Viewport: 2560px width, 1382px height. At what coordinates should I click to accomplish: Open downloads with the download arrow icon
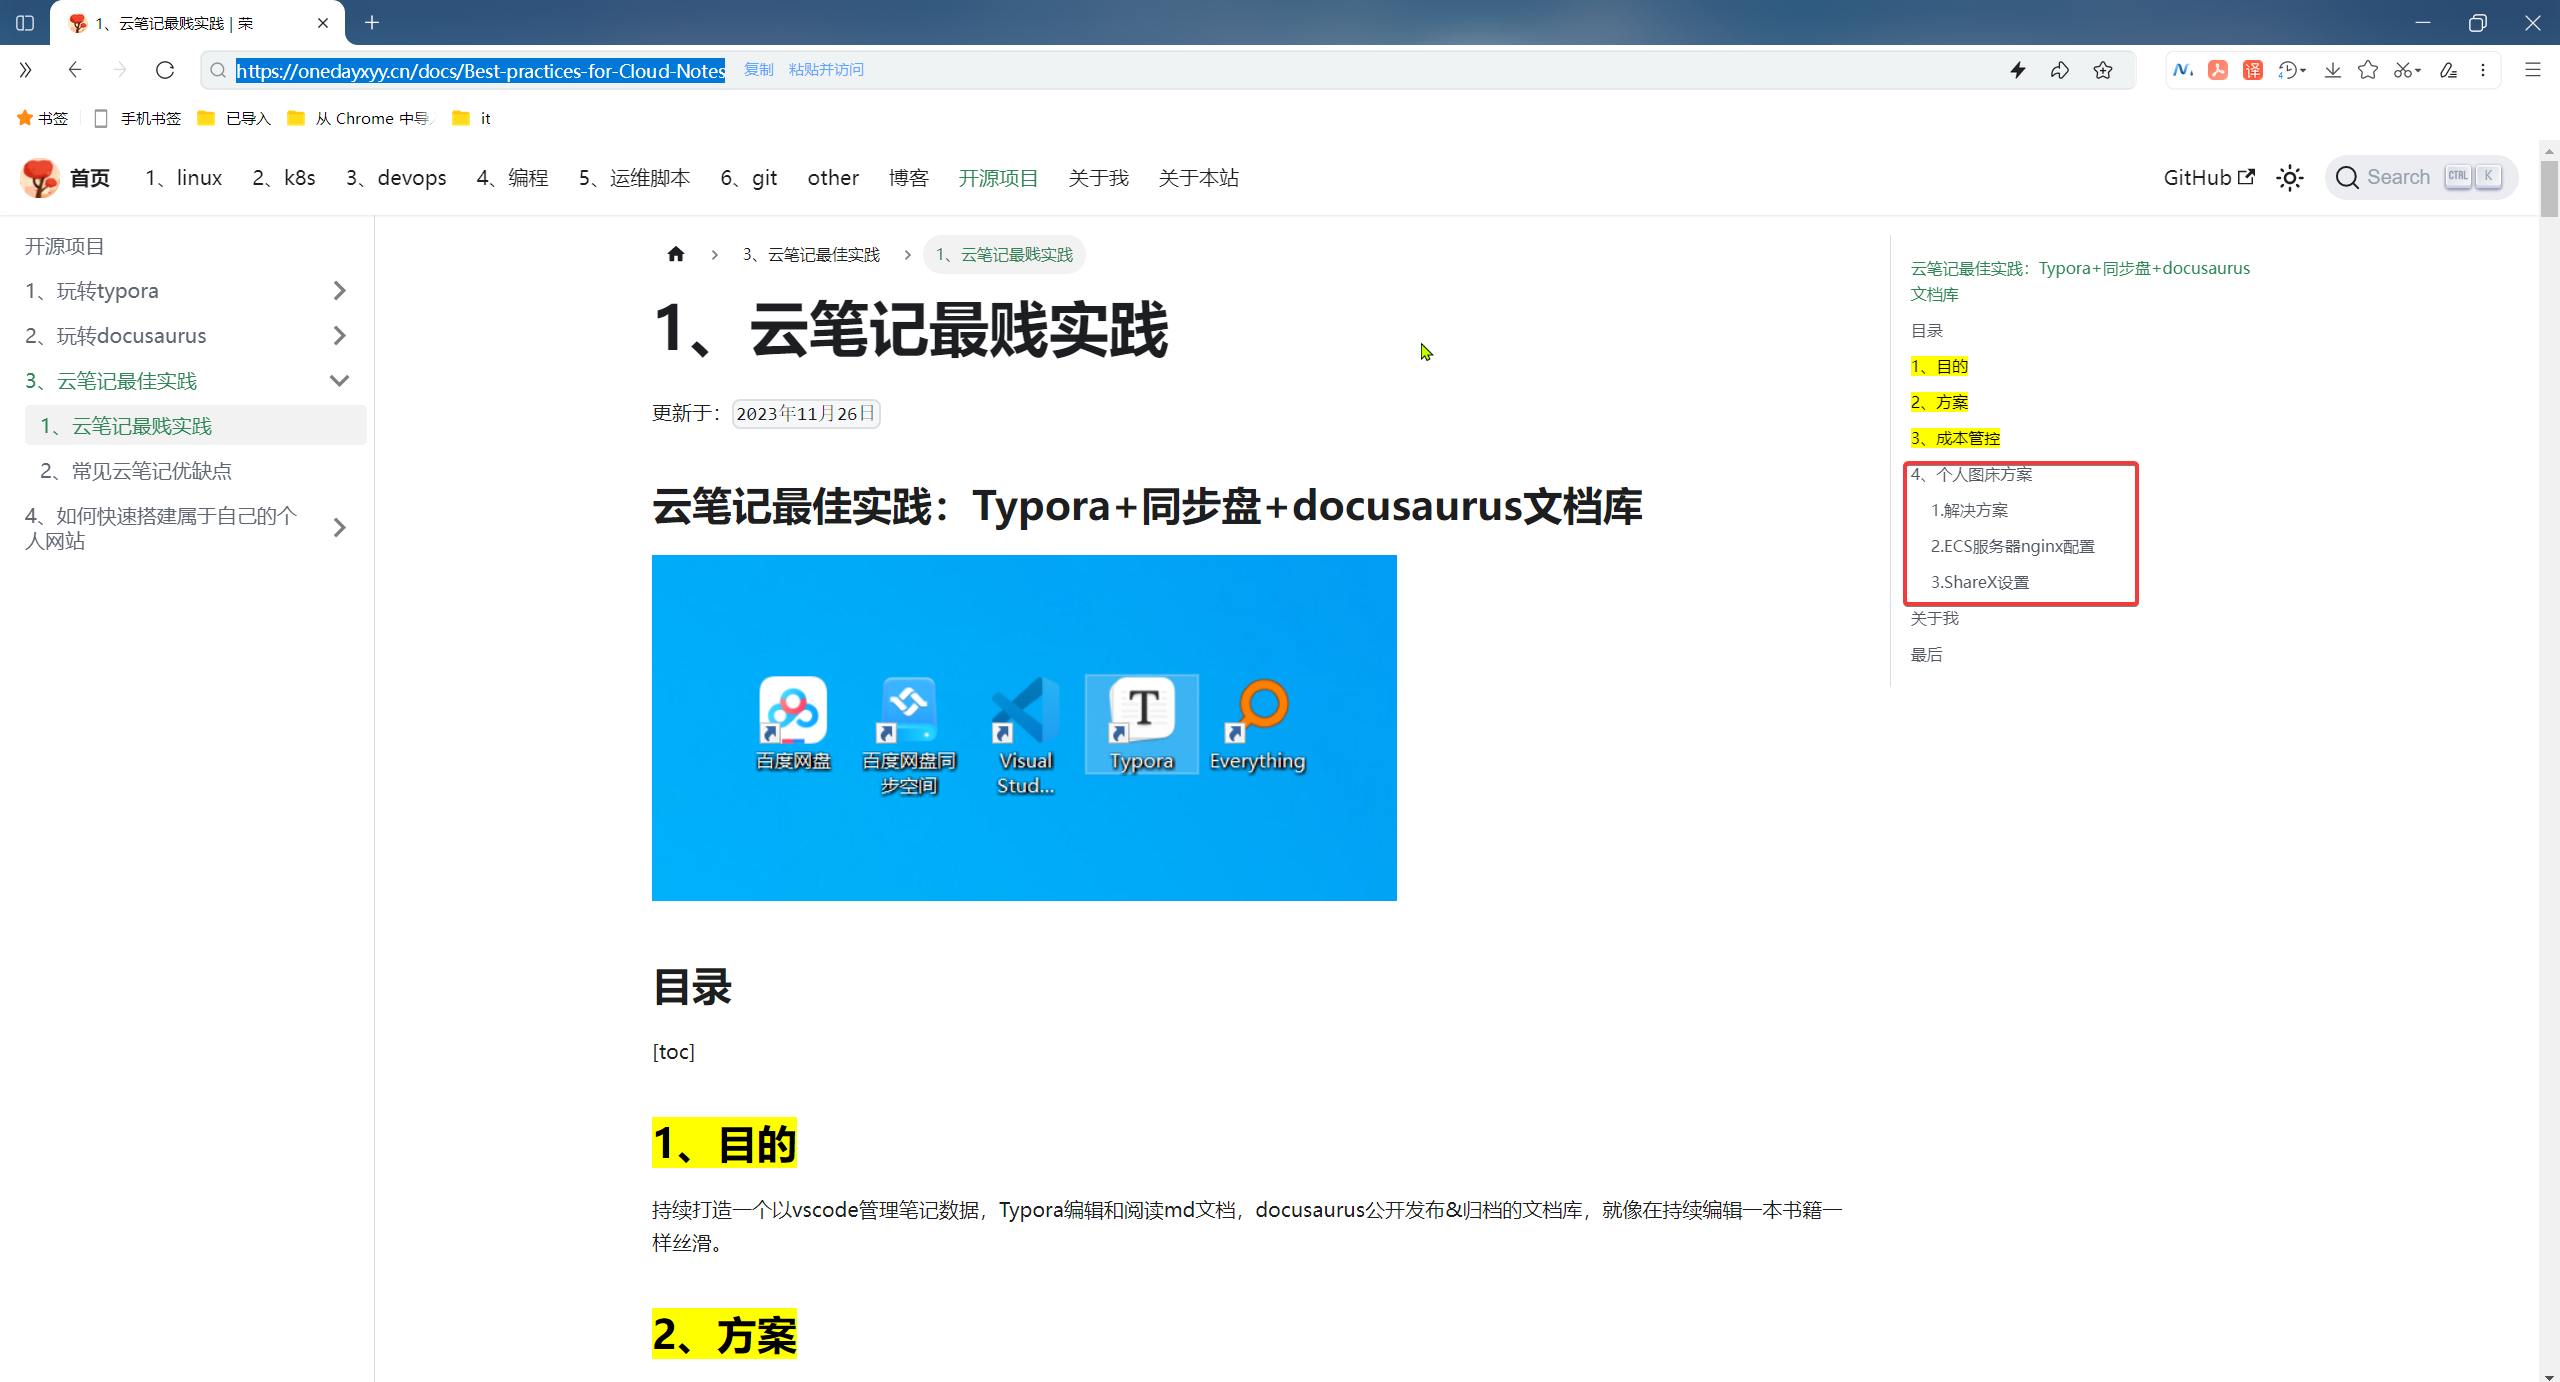tap(2333, 70)
